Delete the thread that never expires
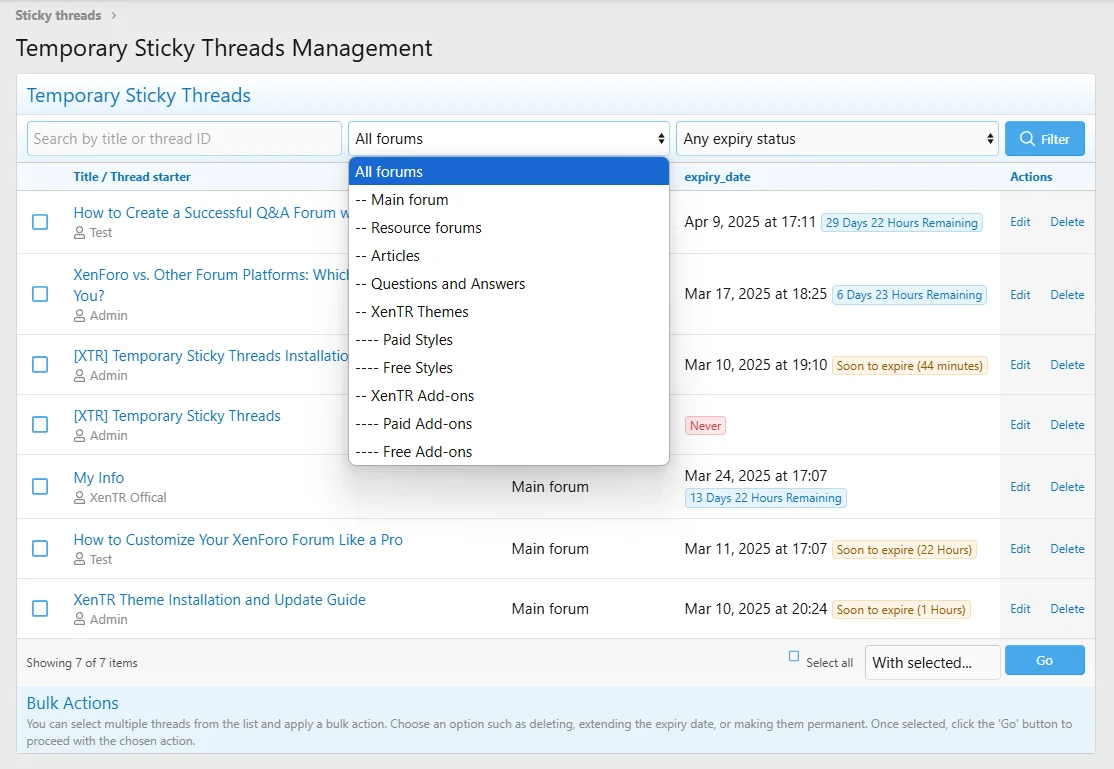1114x769 pixels. click(1067, 425)
